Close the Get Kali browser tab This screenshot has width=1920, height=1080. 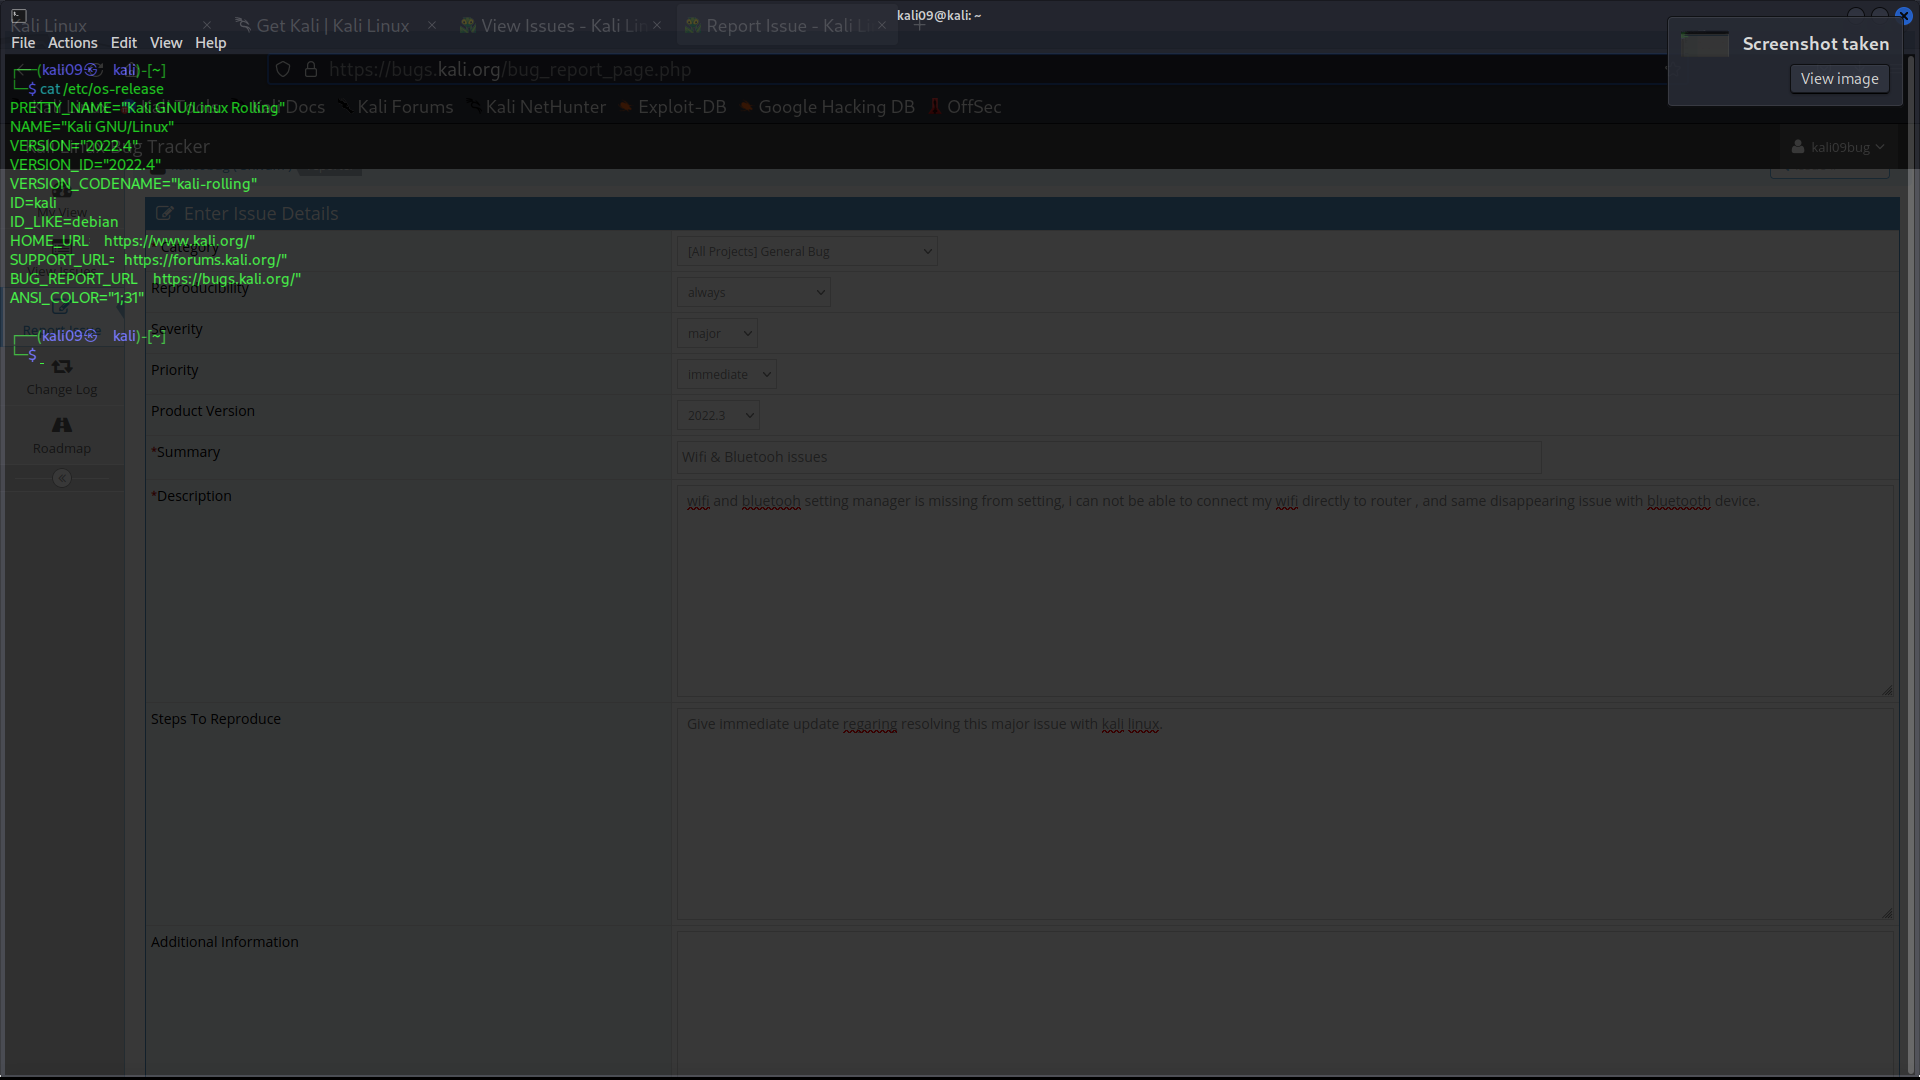[431, 25]
